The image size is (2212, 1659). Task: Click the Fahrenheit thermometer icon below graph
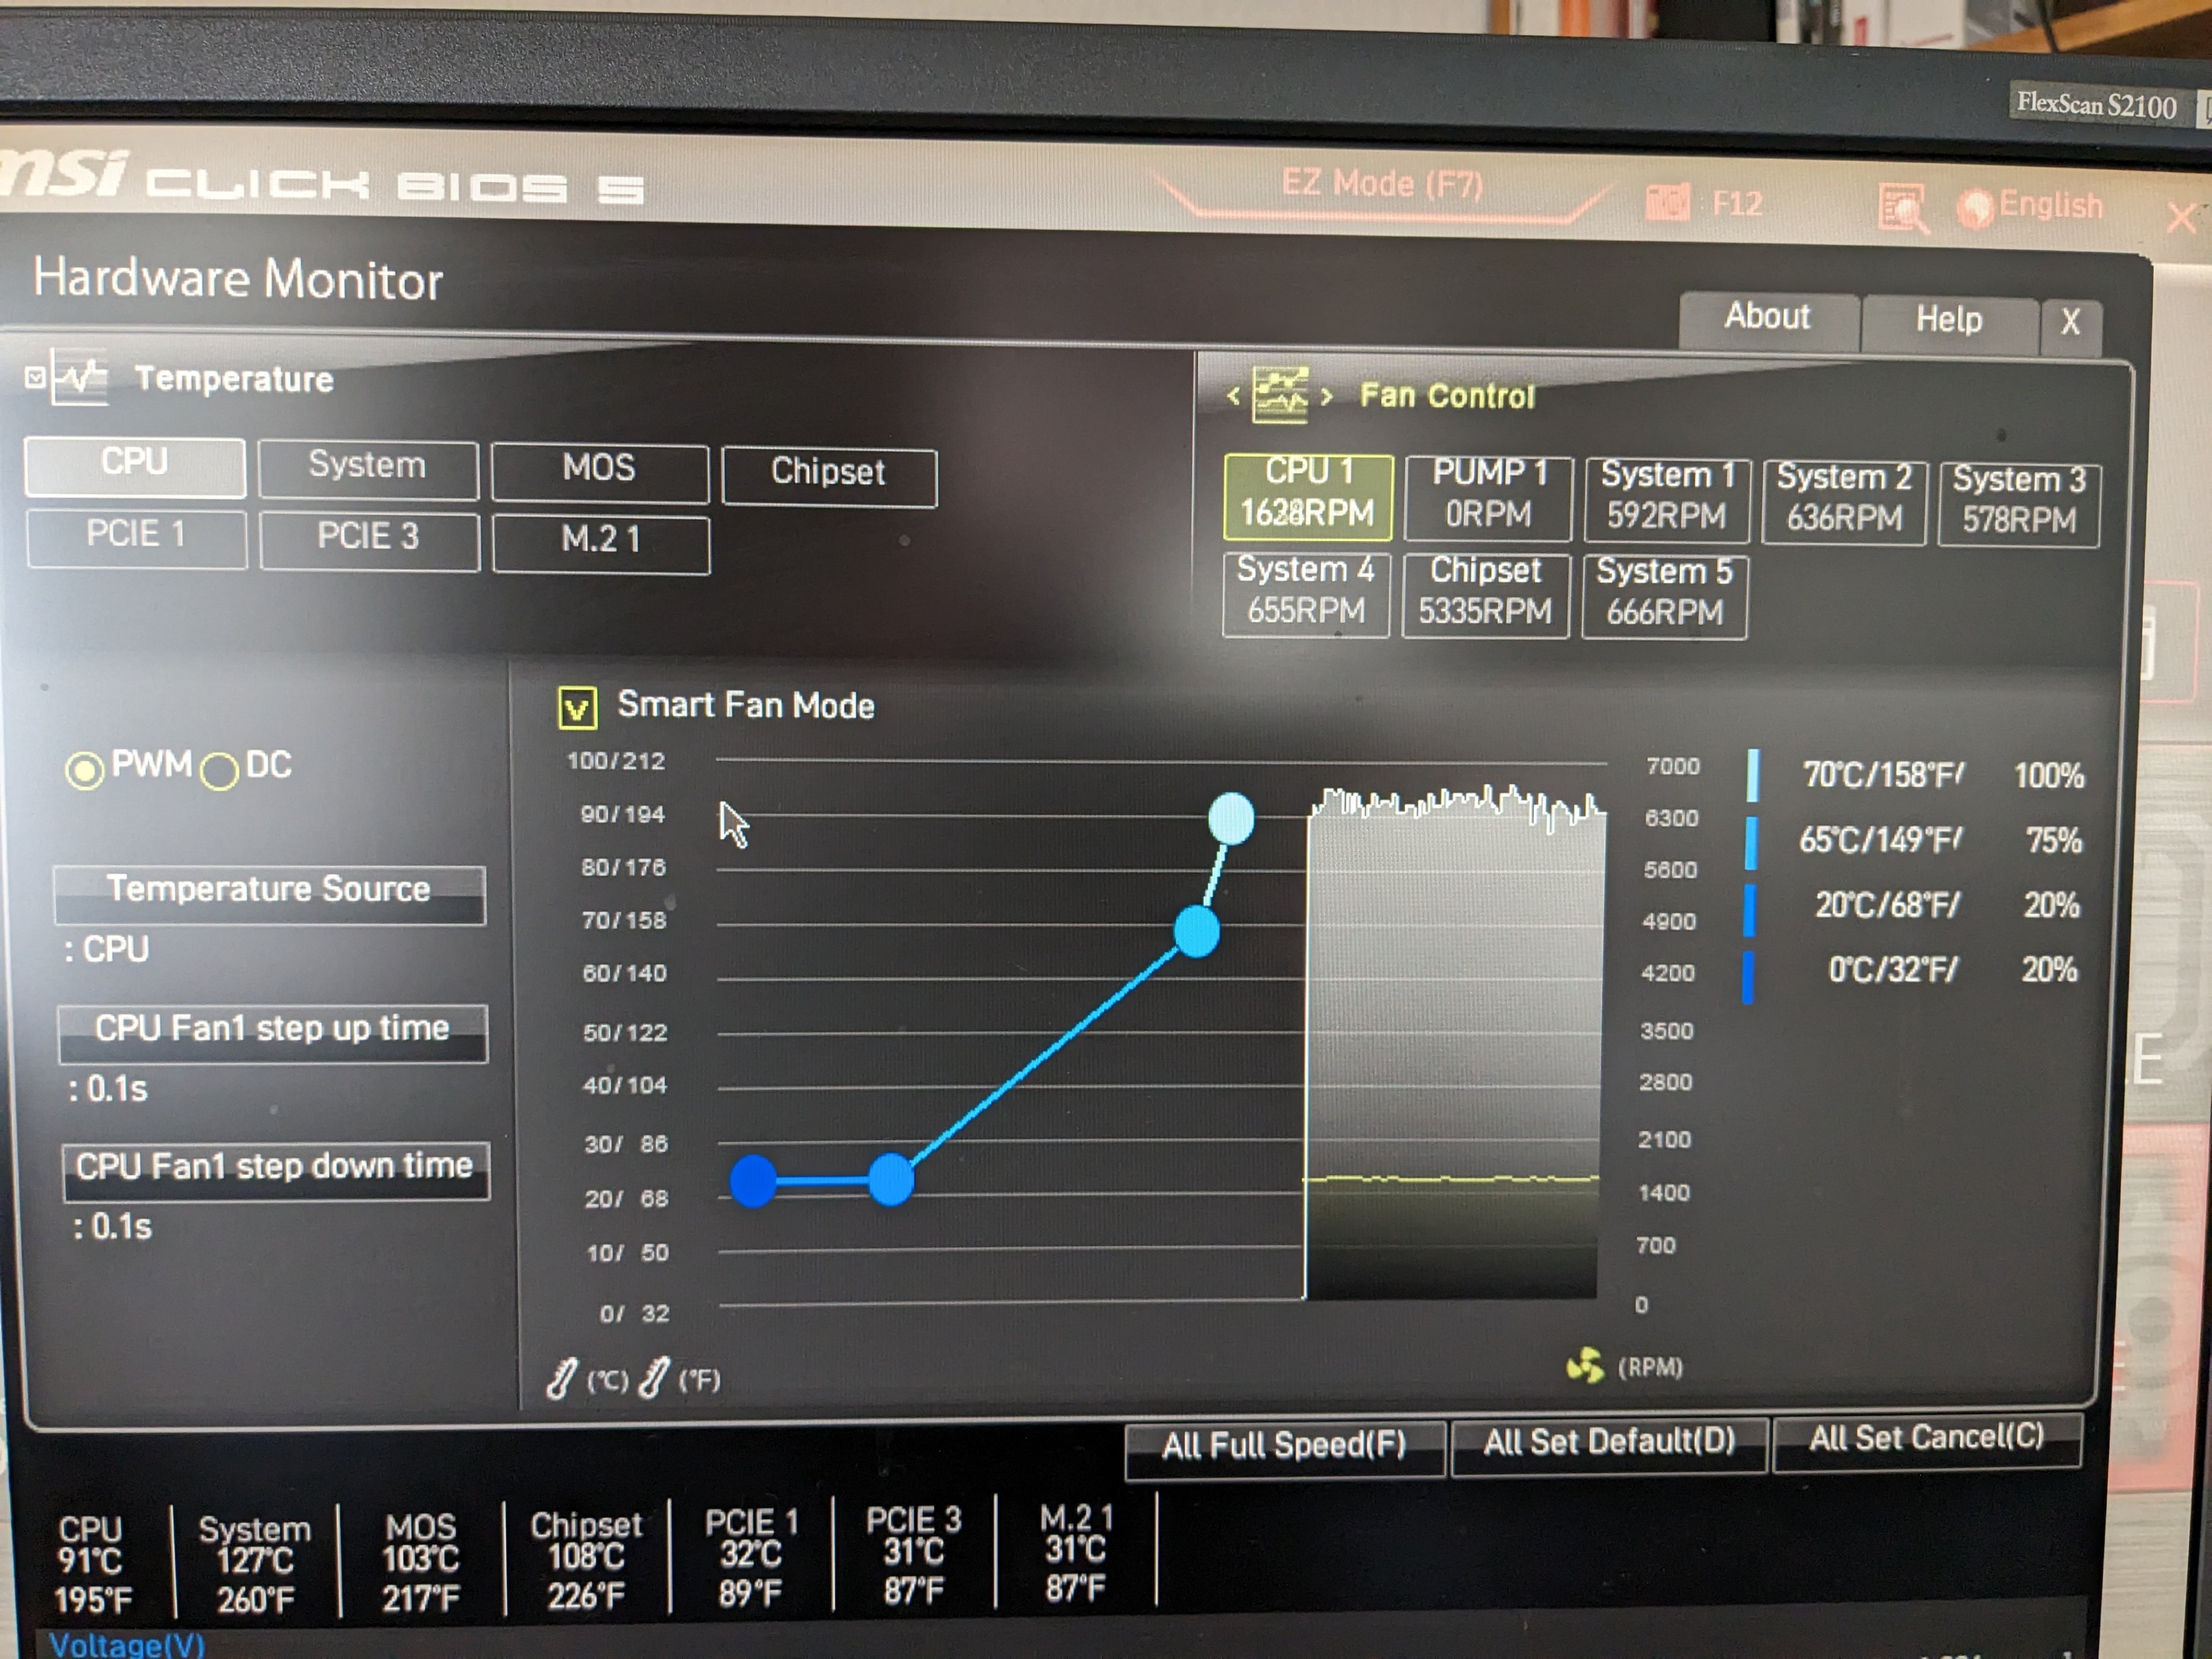pos(653,1378)
